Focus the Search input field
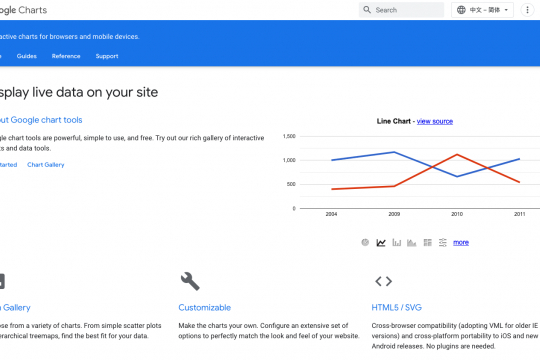The image size is (540, 360). coord(402,10)
